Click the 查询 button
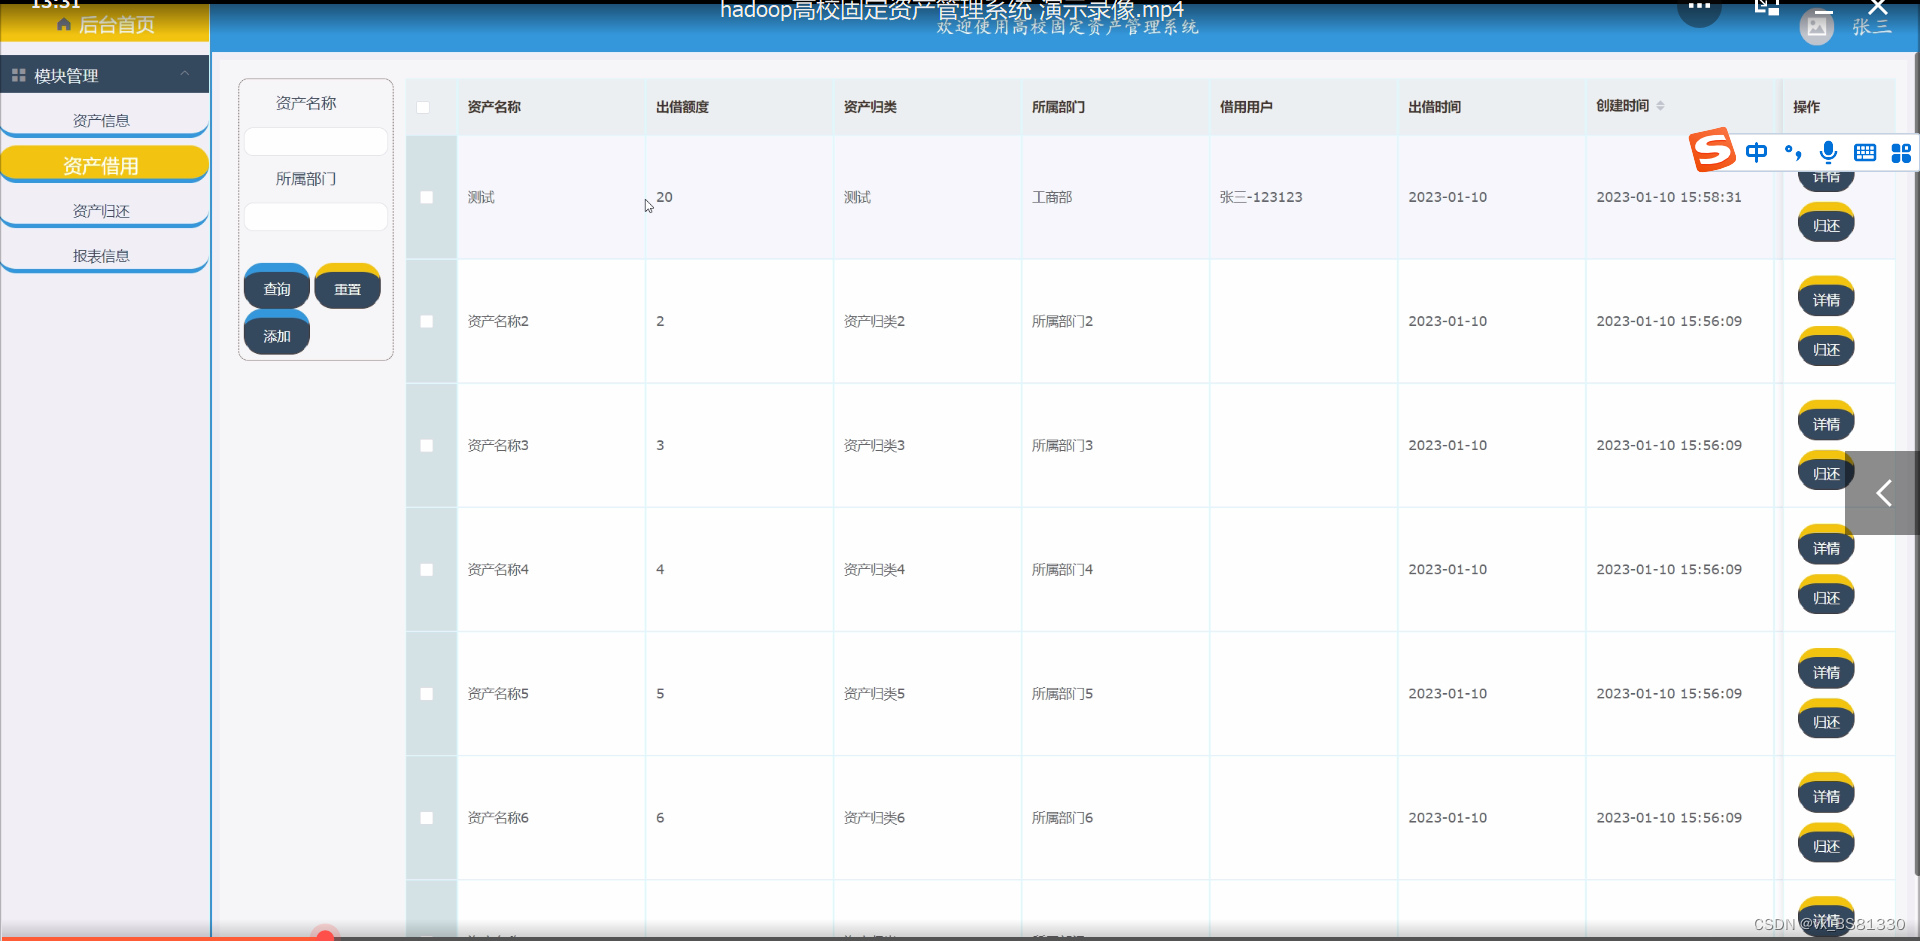 click(277, 287)
